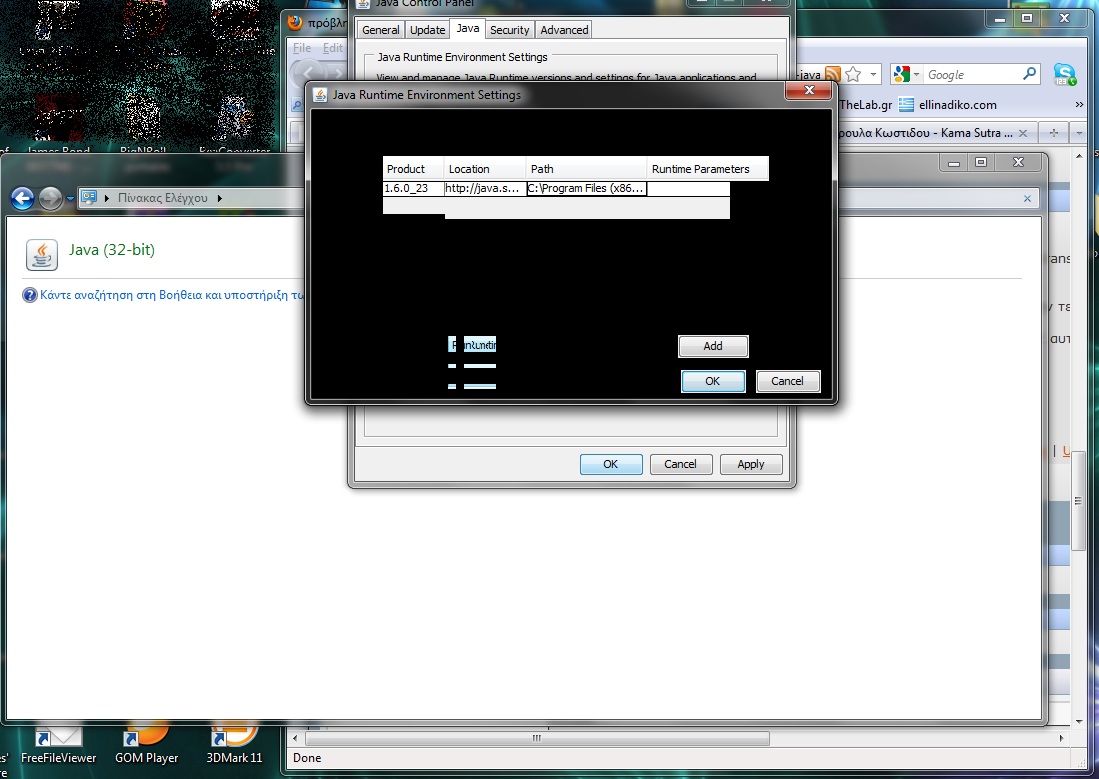The height and width of the screenshot is (779, 1099).
Task: Click the Control Panel icon in the address bar
Action: (88, 198)
